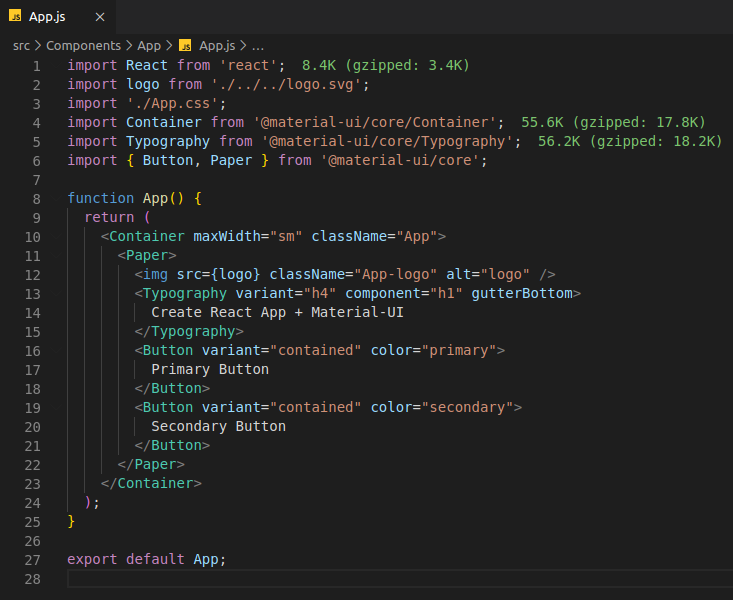733x600 pixels.
Task: Click line number 7 in the gutter
Action: pos(36,180)
